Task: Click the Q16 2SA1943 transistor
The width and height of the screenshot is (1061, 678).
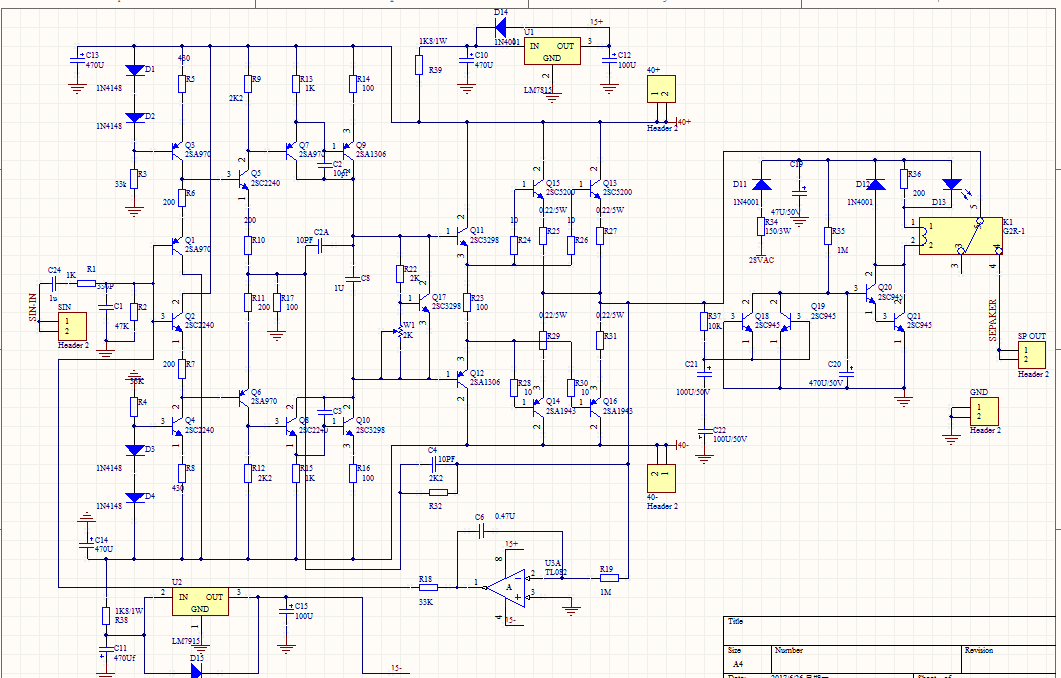Action: (x=593, y=406)
